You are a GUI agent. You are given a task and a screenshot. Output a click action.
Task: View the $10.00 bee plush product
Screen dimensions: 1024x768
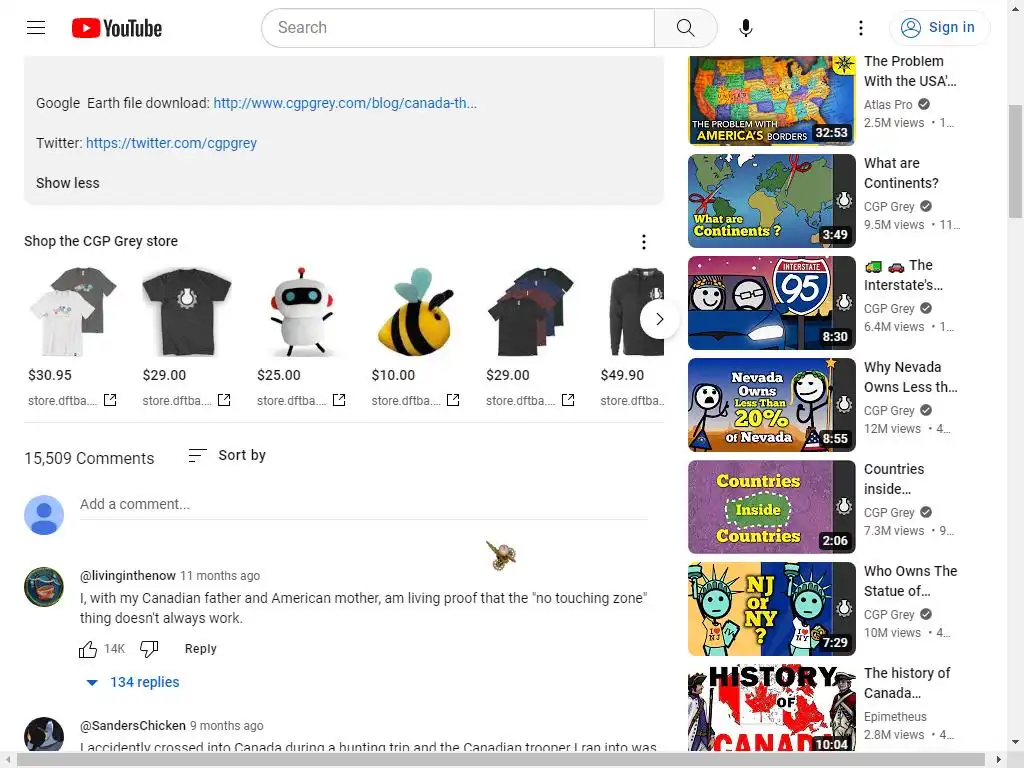coord(416,311)
